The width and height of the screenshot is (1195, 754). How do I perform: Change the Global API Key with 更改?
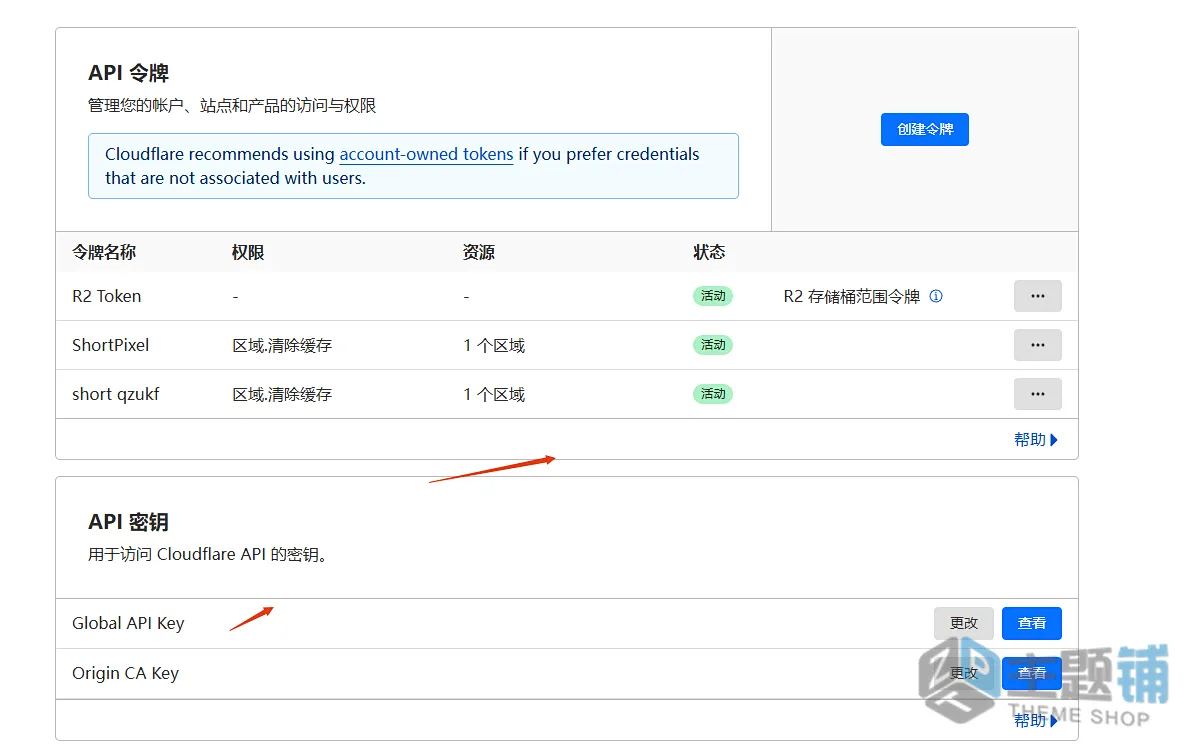click(964, 624)
